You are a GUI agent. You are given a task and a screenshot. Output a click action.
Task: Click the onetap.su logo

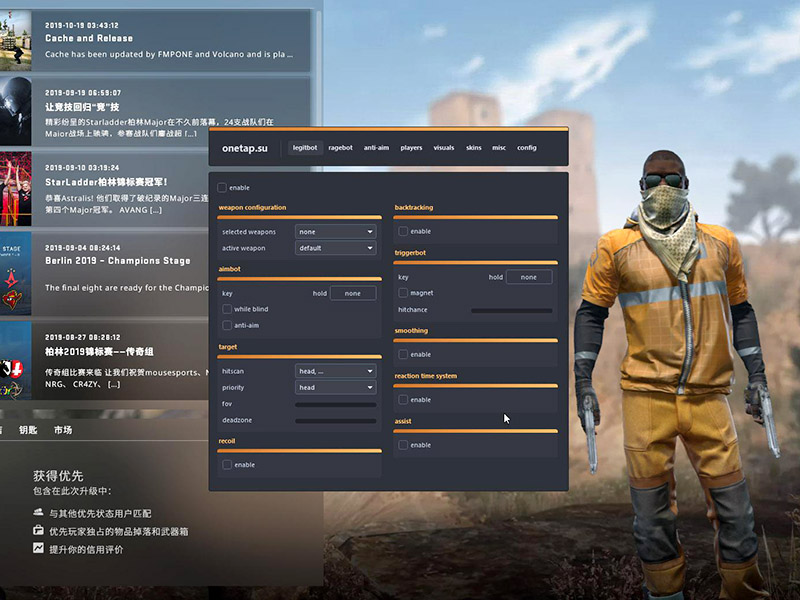click(244, 148)
